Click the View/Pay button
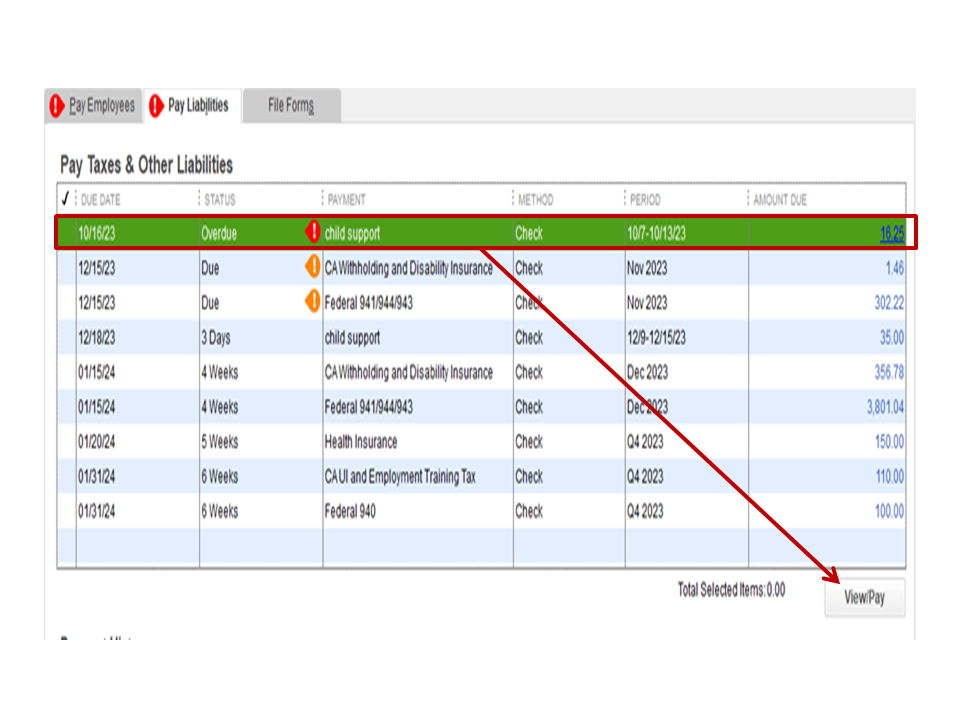The image size is (960, 720). click(864, 597)
